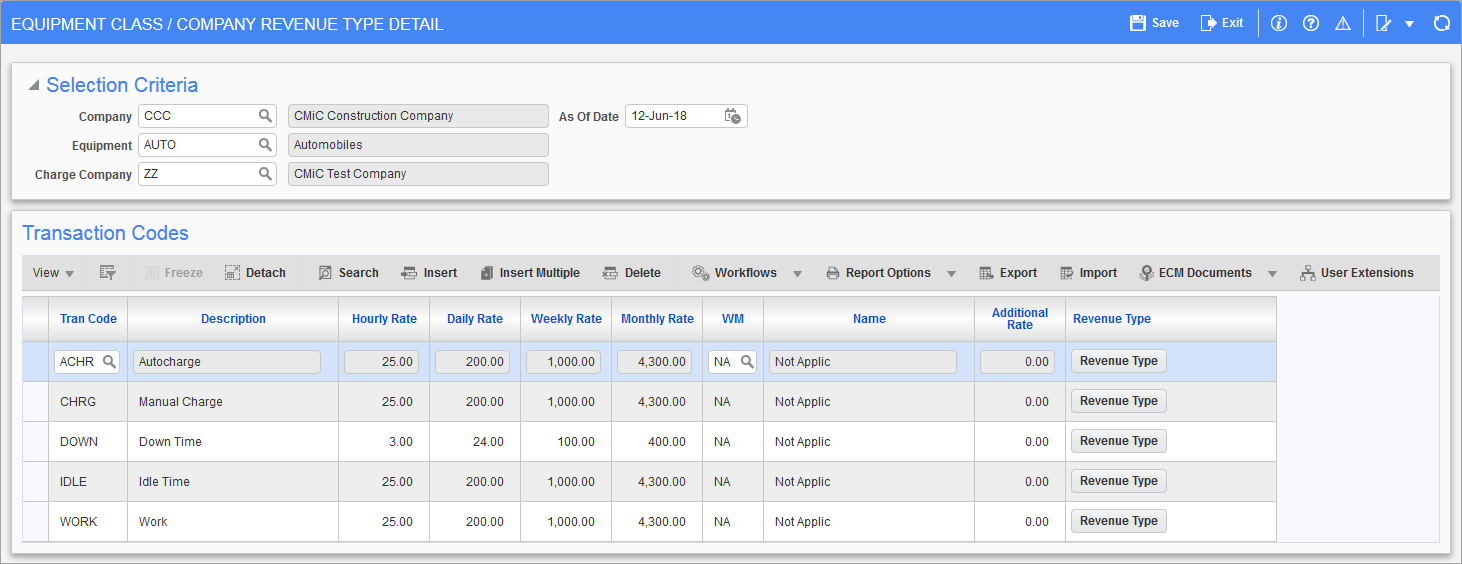Viewport: 1462px width, 564px height.
Task: Open the ECM Documents dropdown arrow
Action: (1272, 274)
